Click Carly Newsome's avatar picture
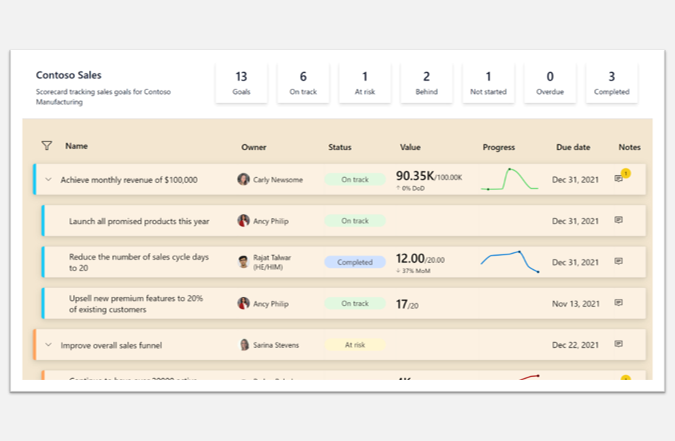 [243, 180]
